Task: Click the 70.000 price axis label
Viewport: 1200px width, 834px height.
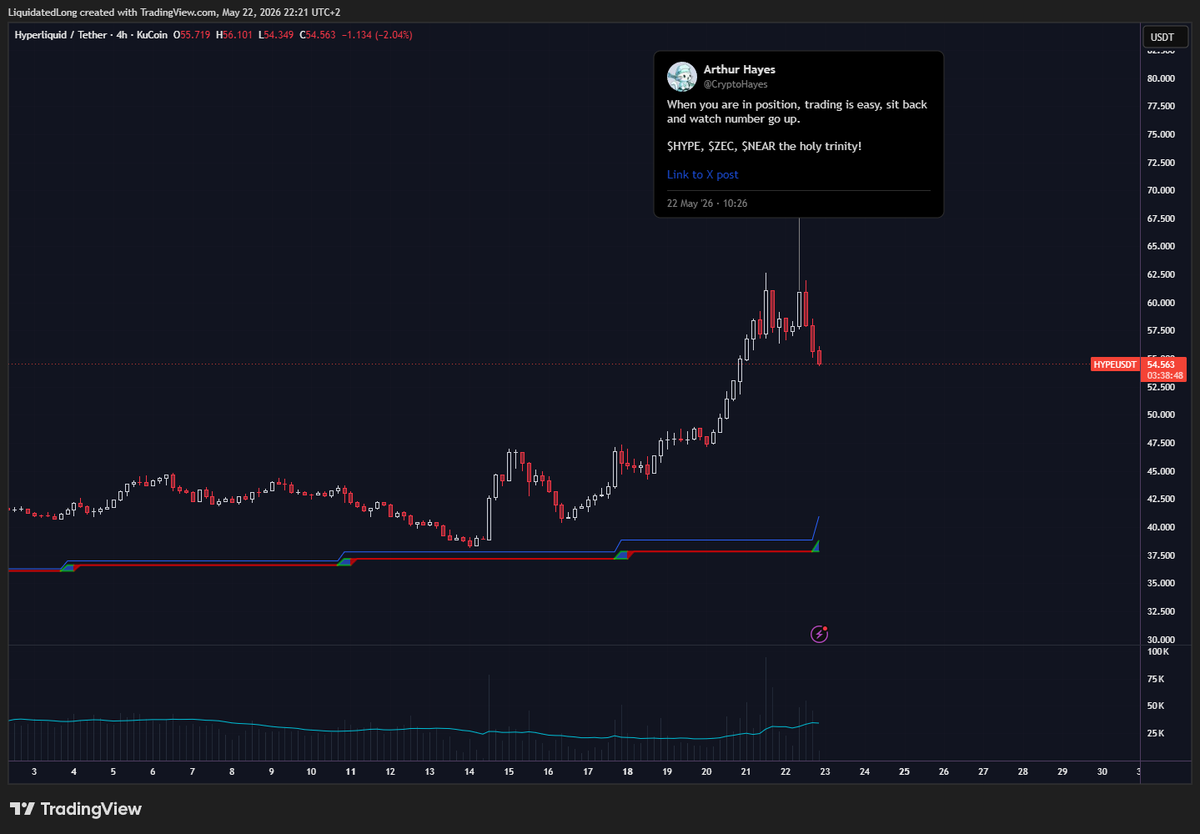Action: (x=1160, y=190)
